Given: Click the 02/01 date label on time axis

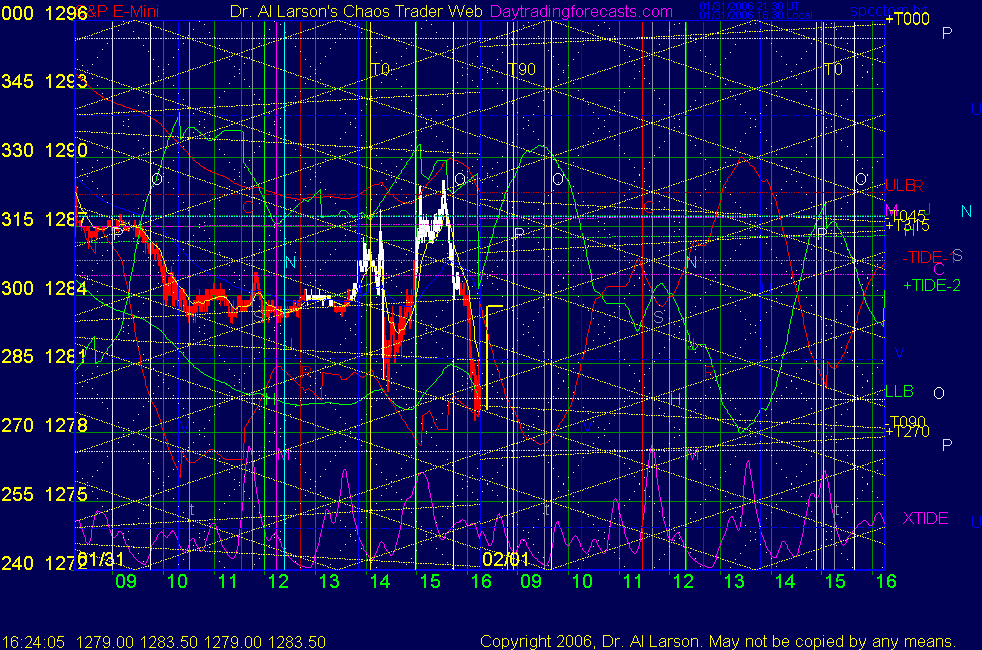Looking at the screenshot, I should [x=505, y=559].
